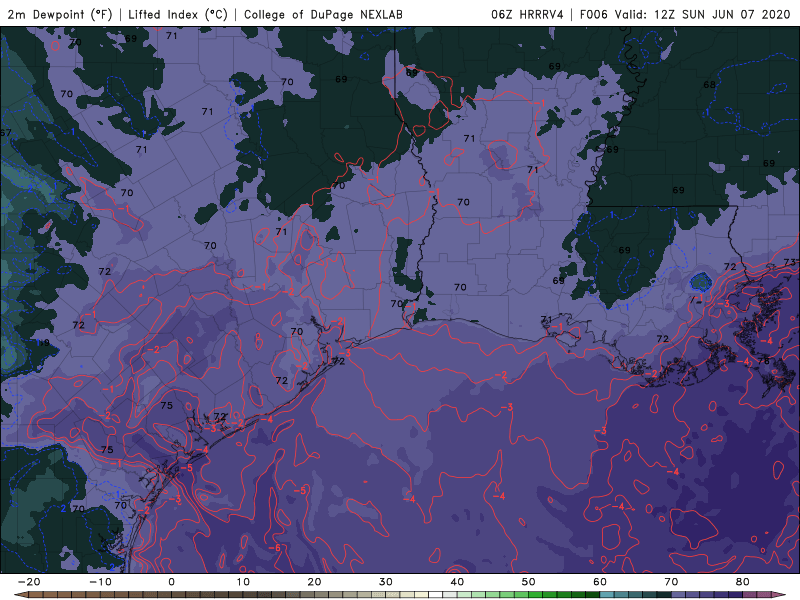This screenshot has height=600, width=800.
Task: Click the "67" dewpoint value on the map
Action: (x=6, y=133)
